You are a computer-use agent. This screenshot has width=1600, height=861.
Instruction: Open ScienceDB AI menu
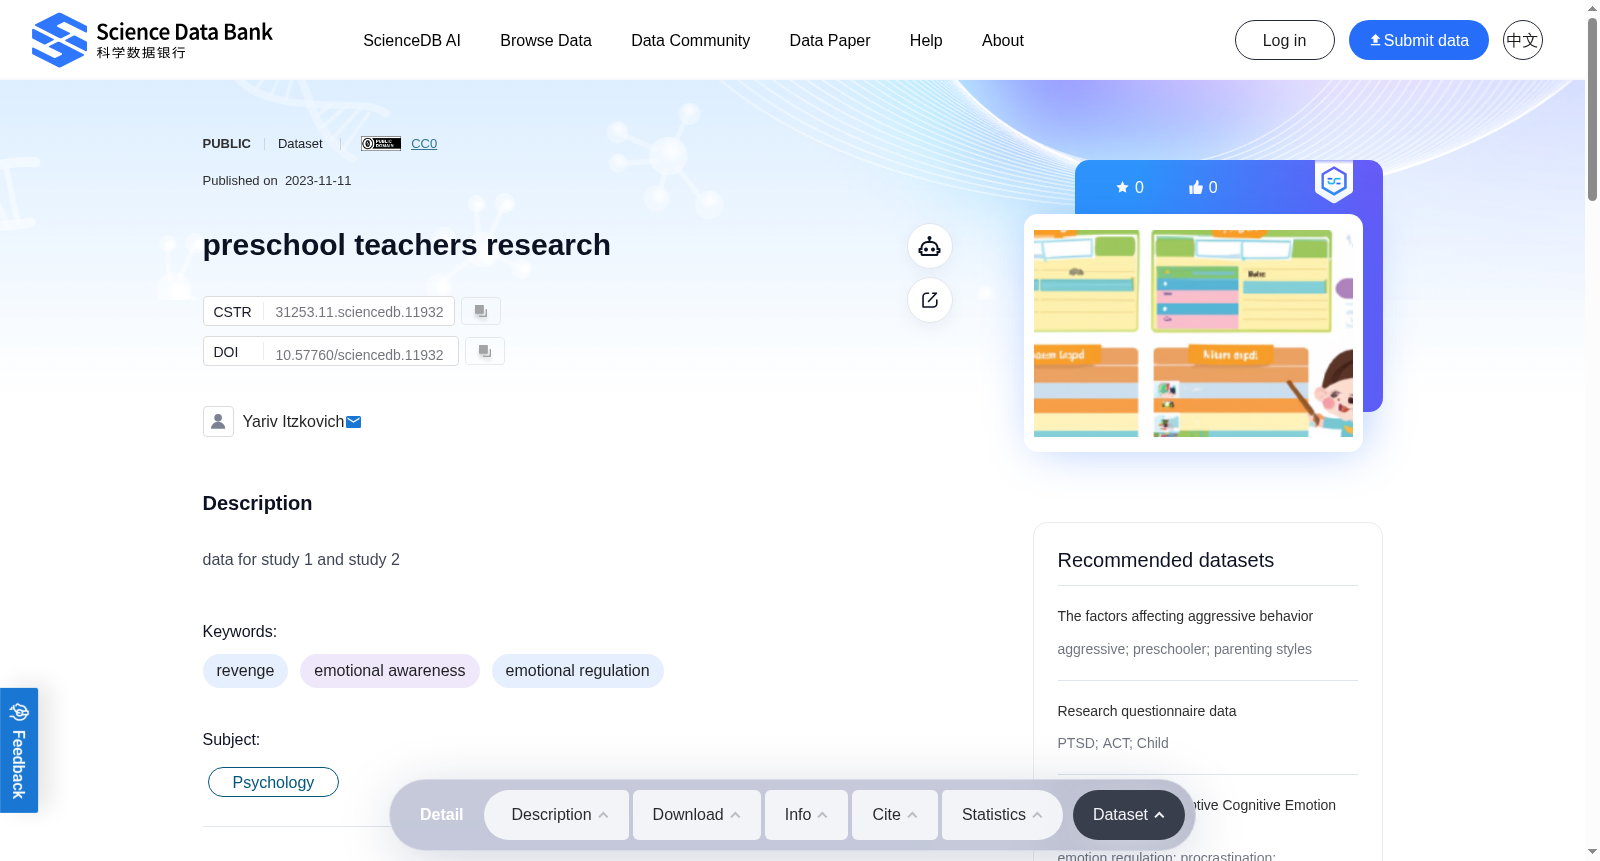click(412, 40)
